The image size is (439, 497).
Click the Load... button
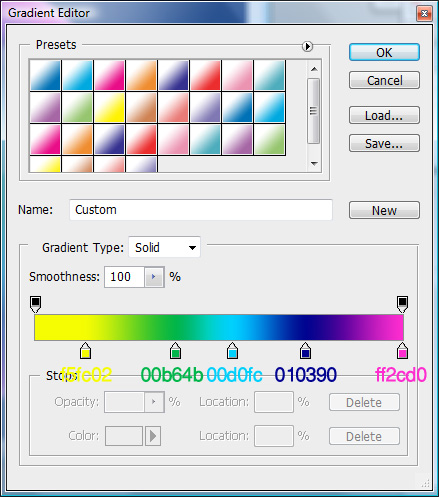point(384,115)
